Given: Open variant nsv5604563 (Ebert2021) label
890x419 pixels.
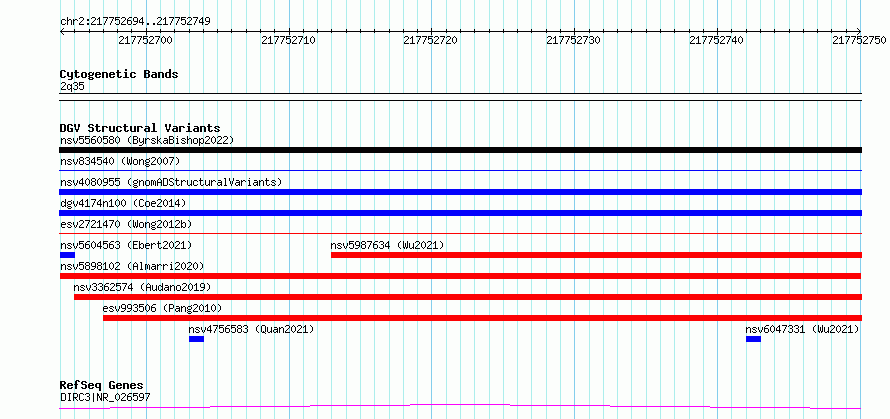Looking at the screenshot, I should [x=126, y=245].
